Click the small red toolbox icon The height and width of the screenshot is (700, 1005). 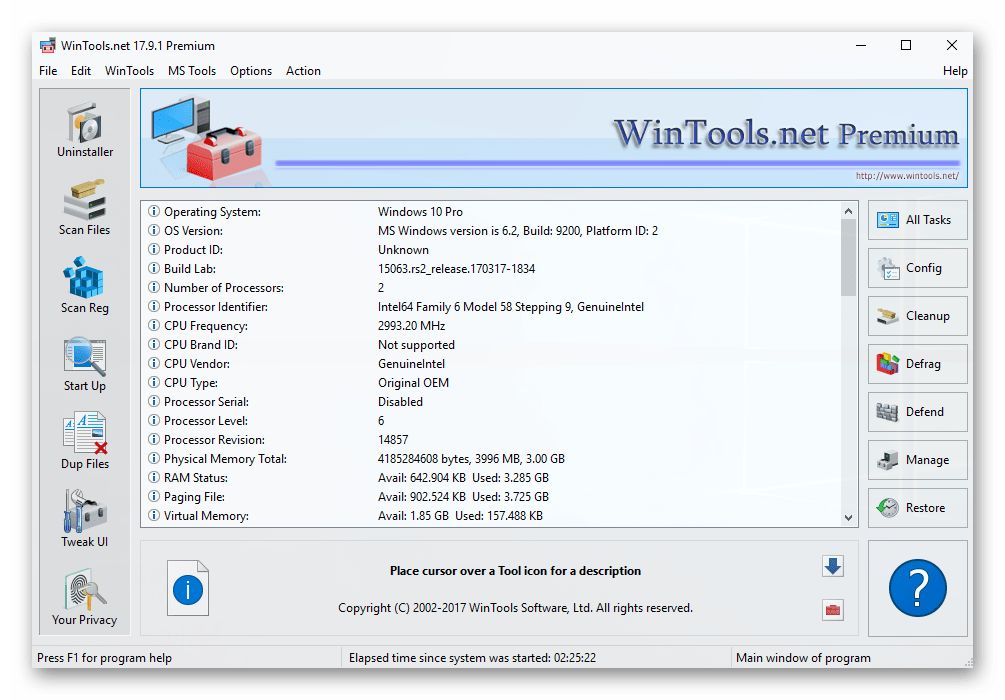pyautogui.click(x=833, y=610)
